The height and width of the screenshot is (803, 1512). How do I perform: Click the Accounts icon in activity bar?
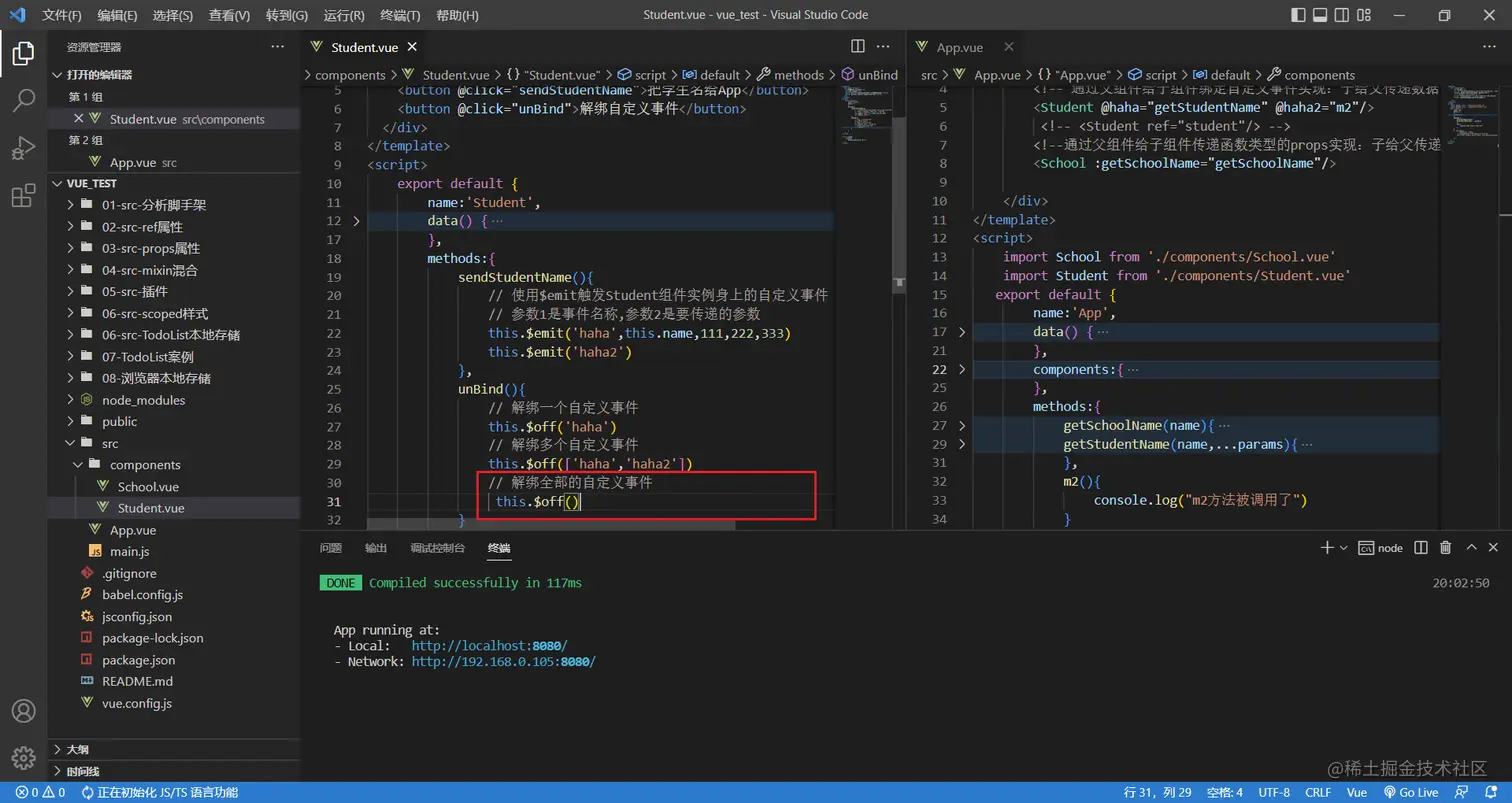[x=23, y=711]
